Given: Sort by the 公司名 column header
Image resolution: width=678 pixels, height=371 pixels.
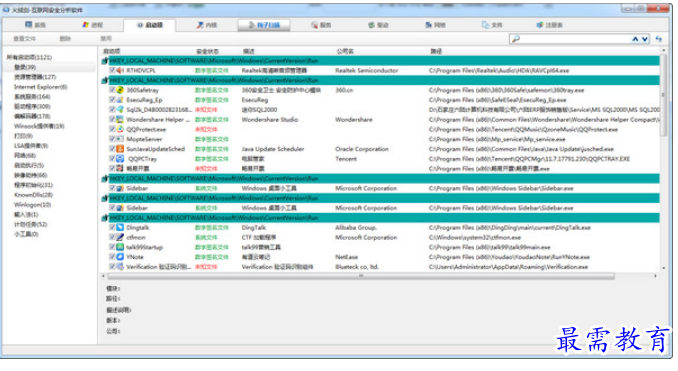Looking at the screenshot, I should [345, 51].
